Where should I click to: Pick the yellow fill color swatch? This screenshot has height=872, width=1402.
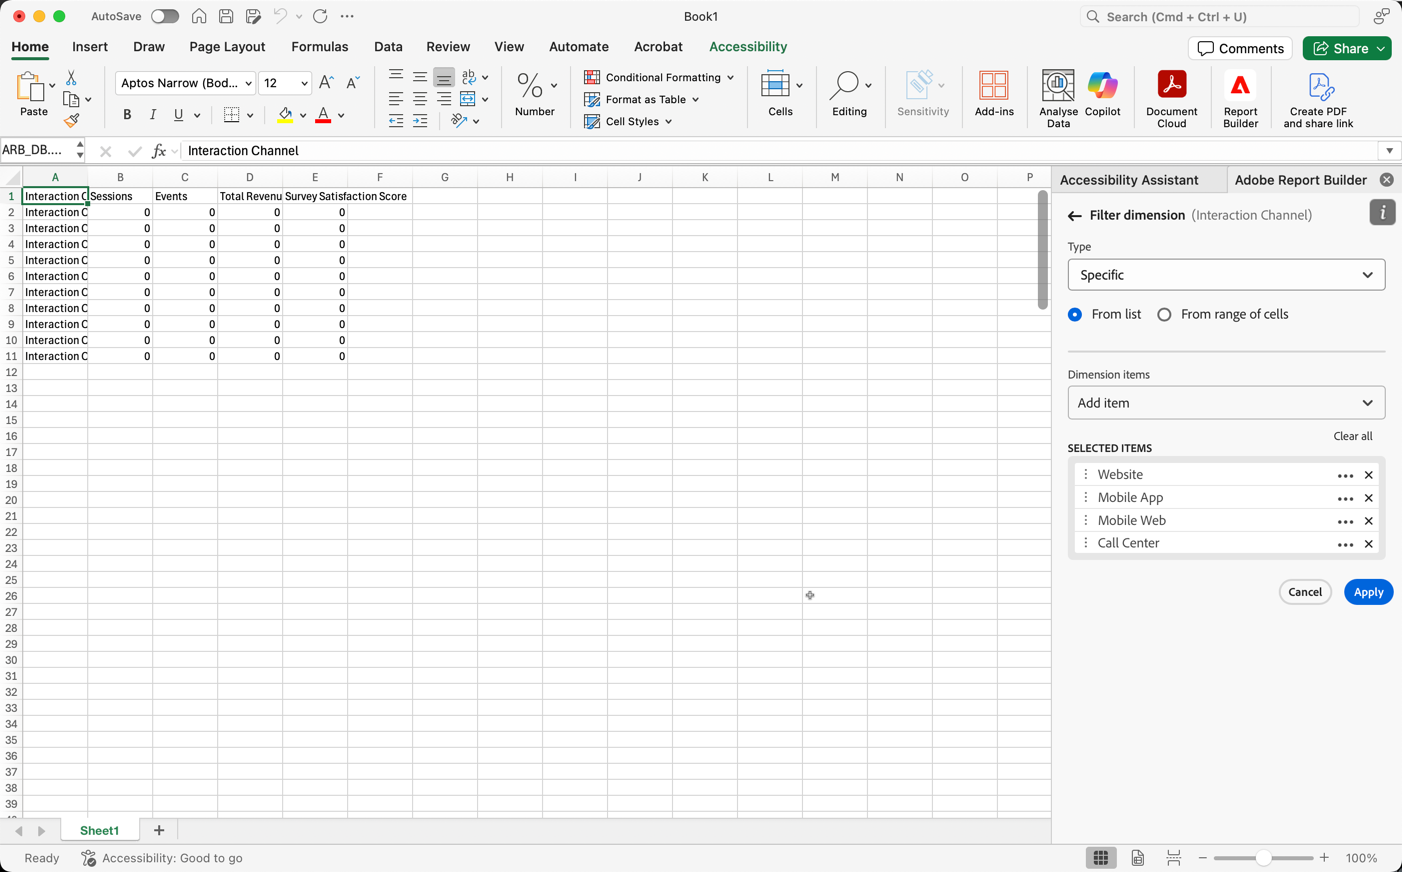(285, 115)
